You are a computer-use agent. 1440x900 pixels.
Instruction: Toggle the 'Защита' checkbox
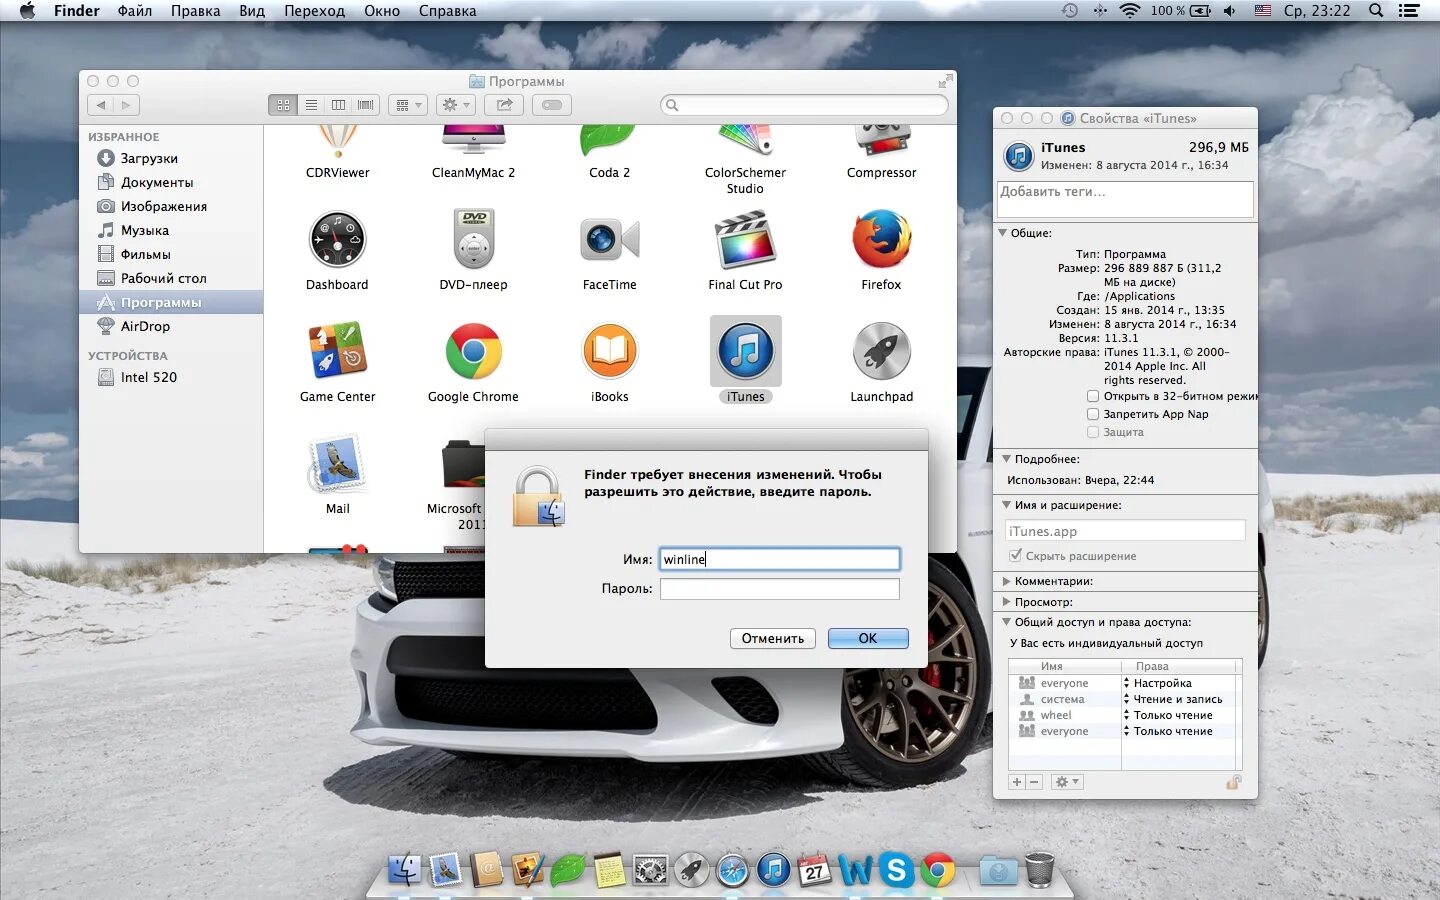coord(1093,432)
